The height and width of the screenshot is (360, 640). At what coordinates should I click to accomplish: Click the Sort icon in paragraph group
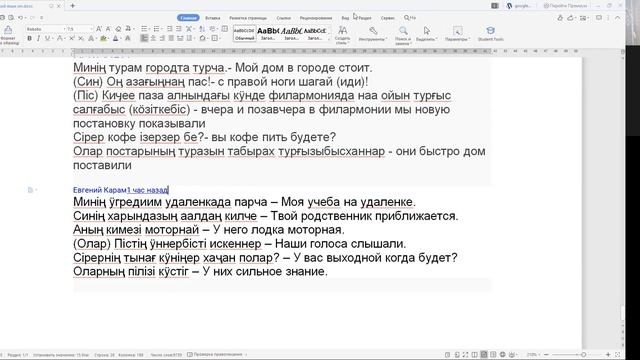point(202,29)
